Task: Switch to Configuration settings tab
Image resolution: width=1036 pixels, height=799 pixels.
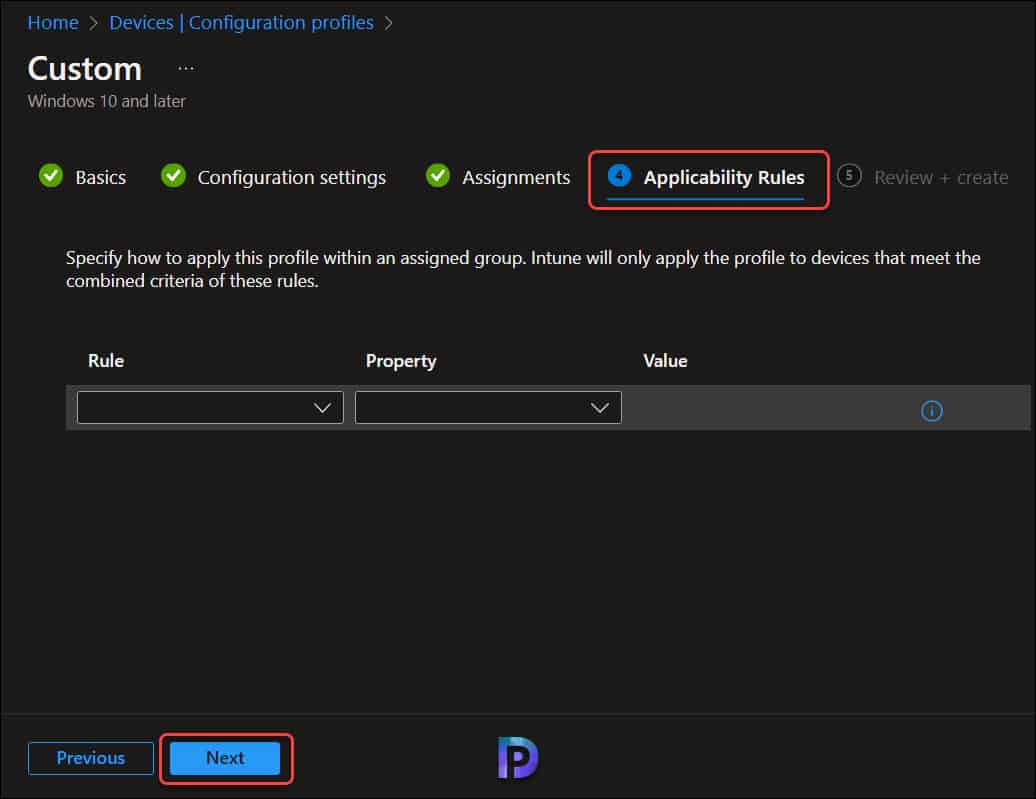Action: pyautogui.click(x=291, y=177)
